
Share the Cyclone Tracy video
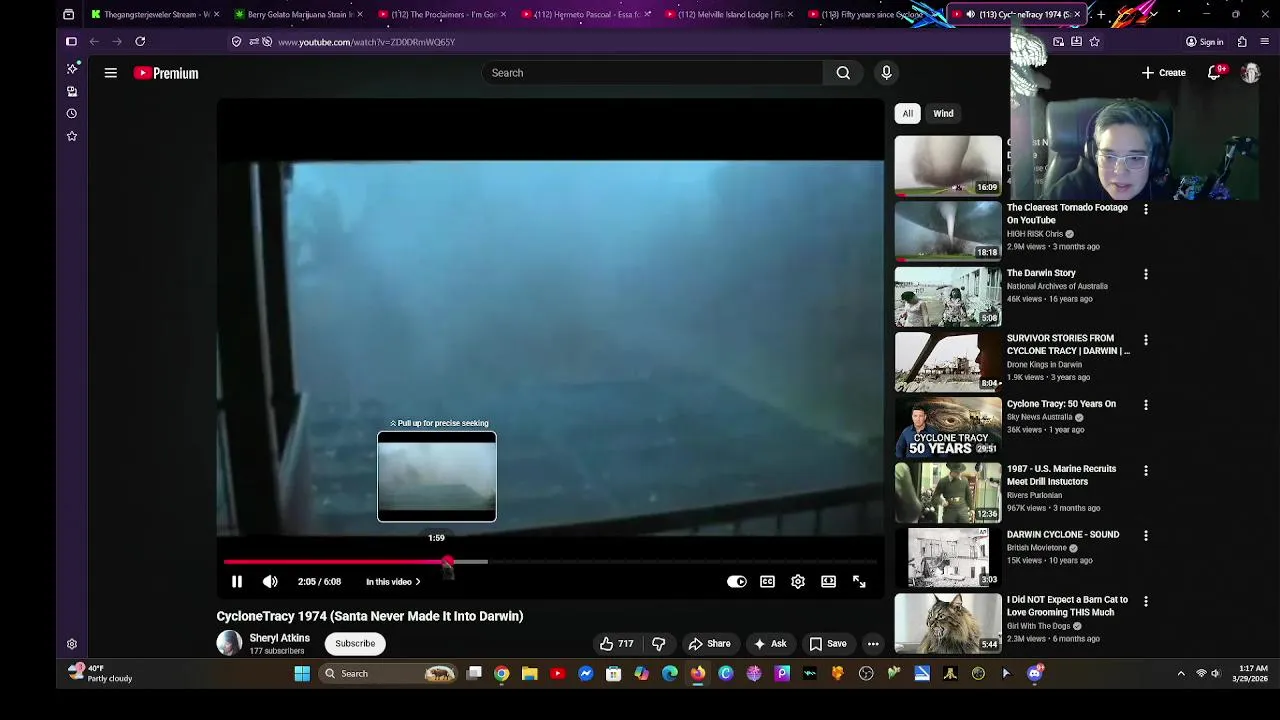point(709,644)
